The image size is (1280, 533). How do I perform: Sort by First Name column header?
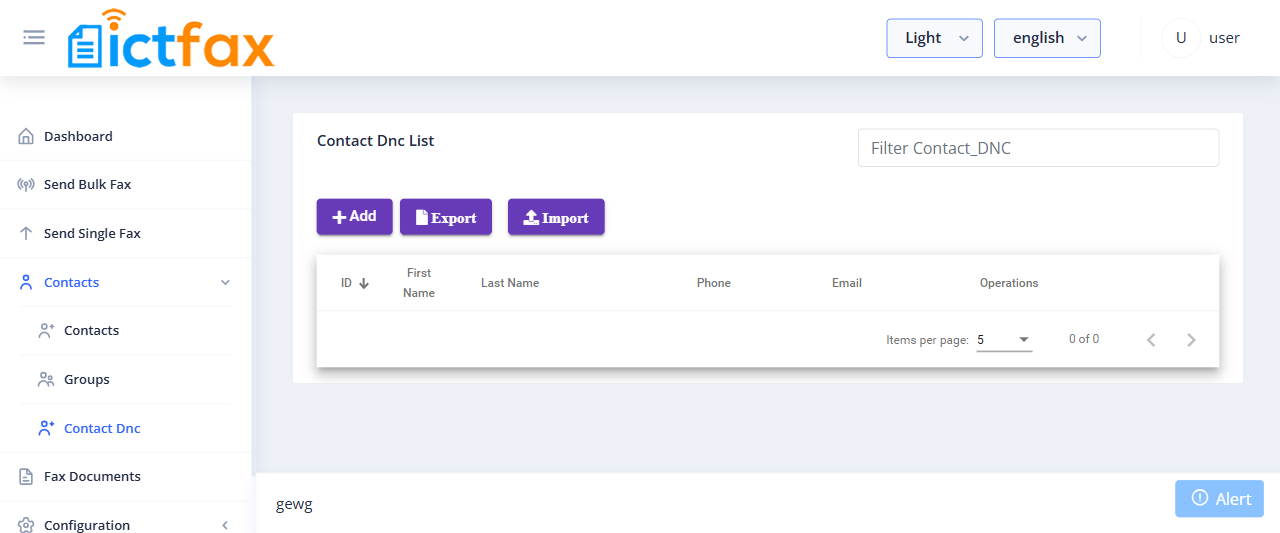coord(419,283)
